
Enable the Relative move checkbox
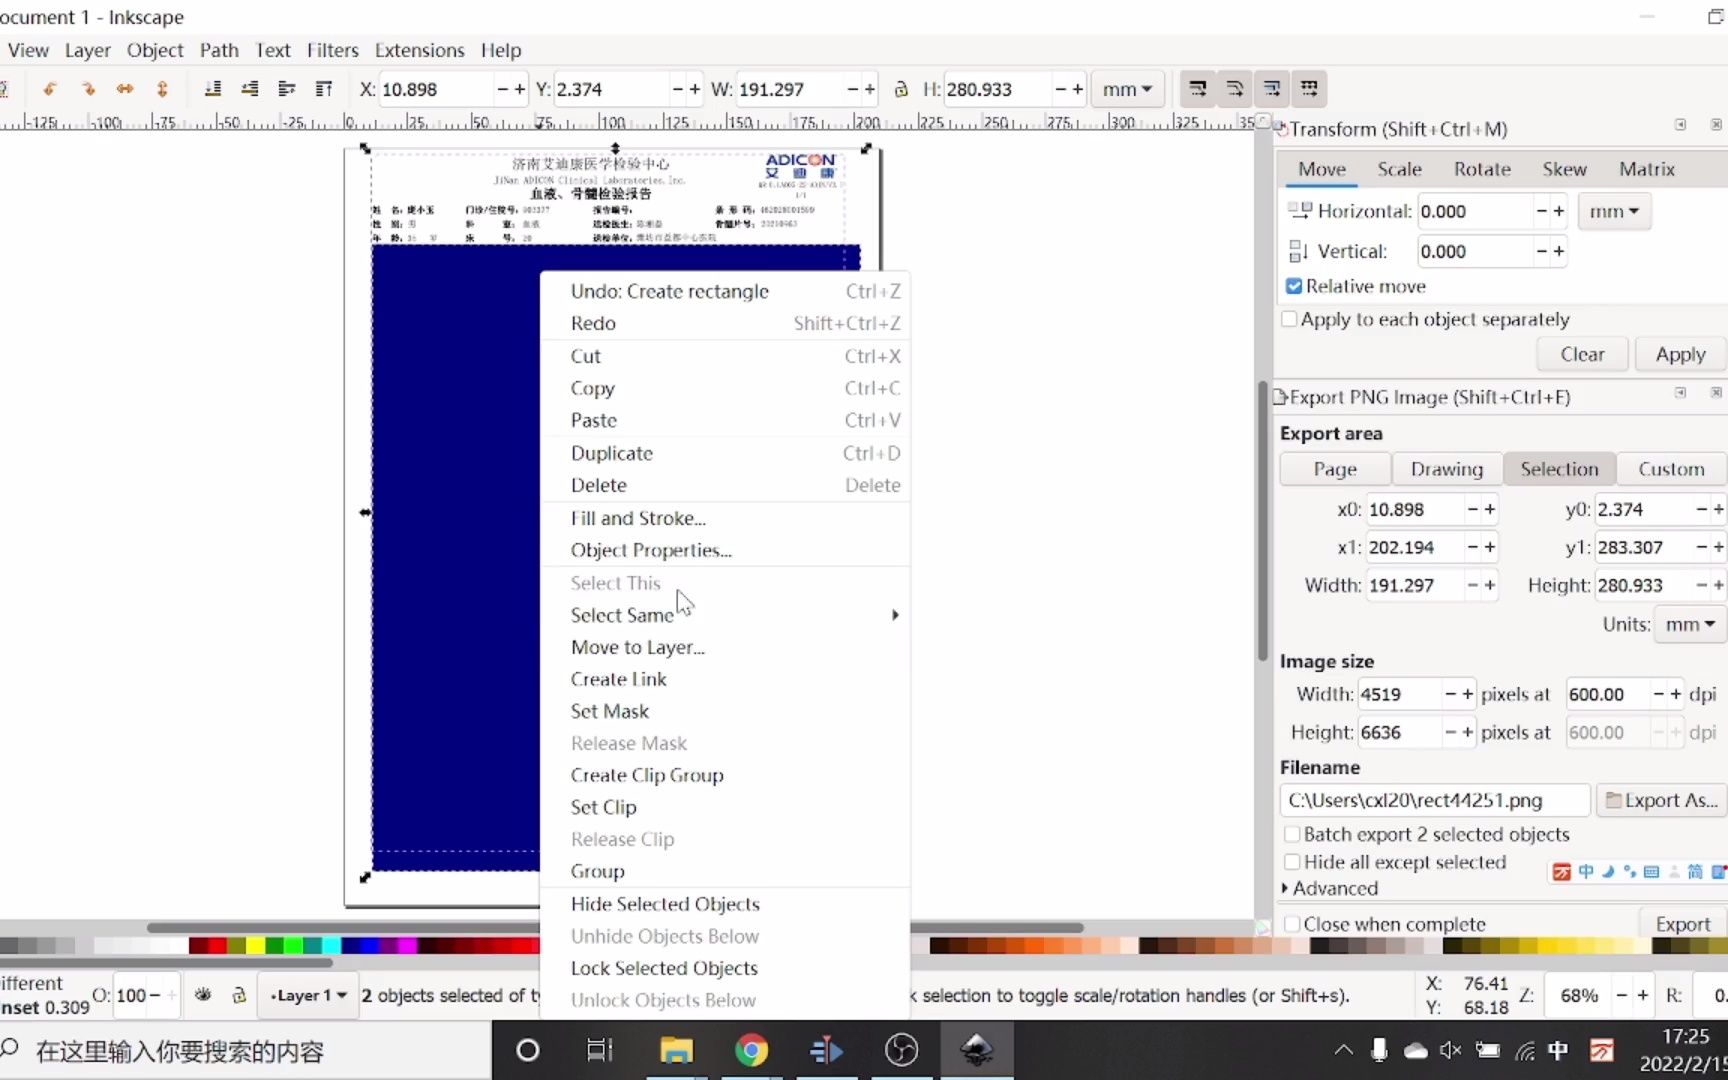(x=1294, y=286)
